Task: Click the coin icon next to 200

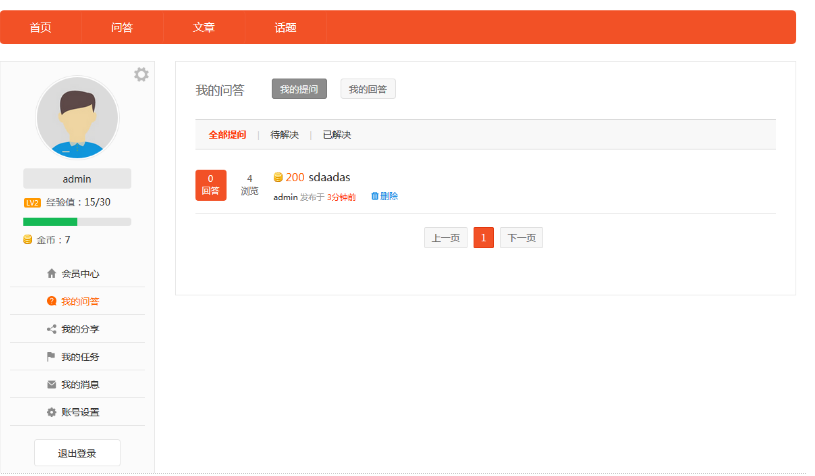Action: click(278, 177)
